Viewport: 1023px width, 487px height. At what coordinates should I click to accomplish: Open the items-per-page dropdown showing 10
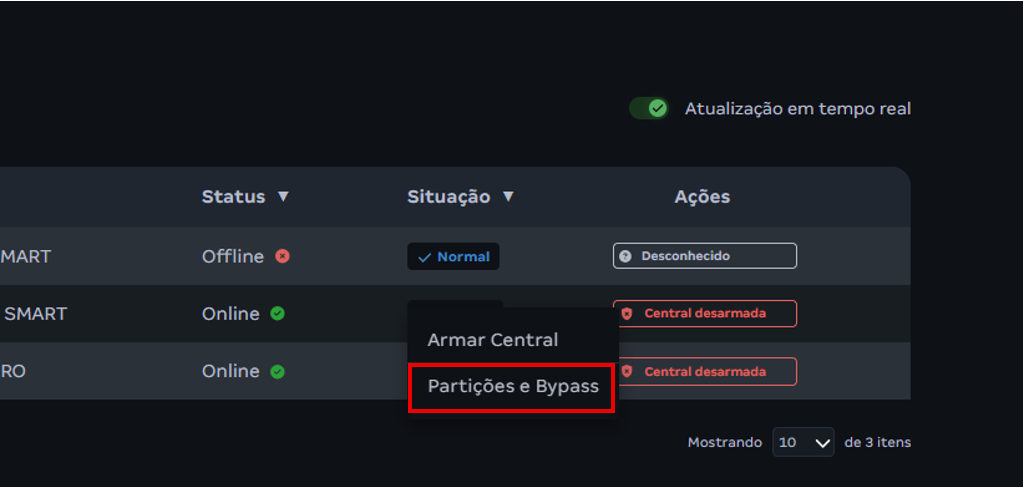click(803, 442)
